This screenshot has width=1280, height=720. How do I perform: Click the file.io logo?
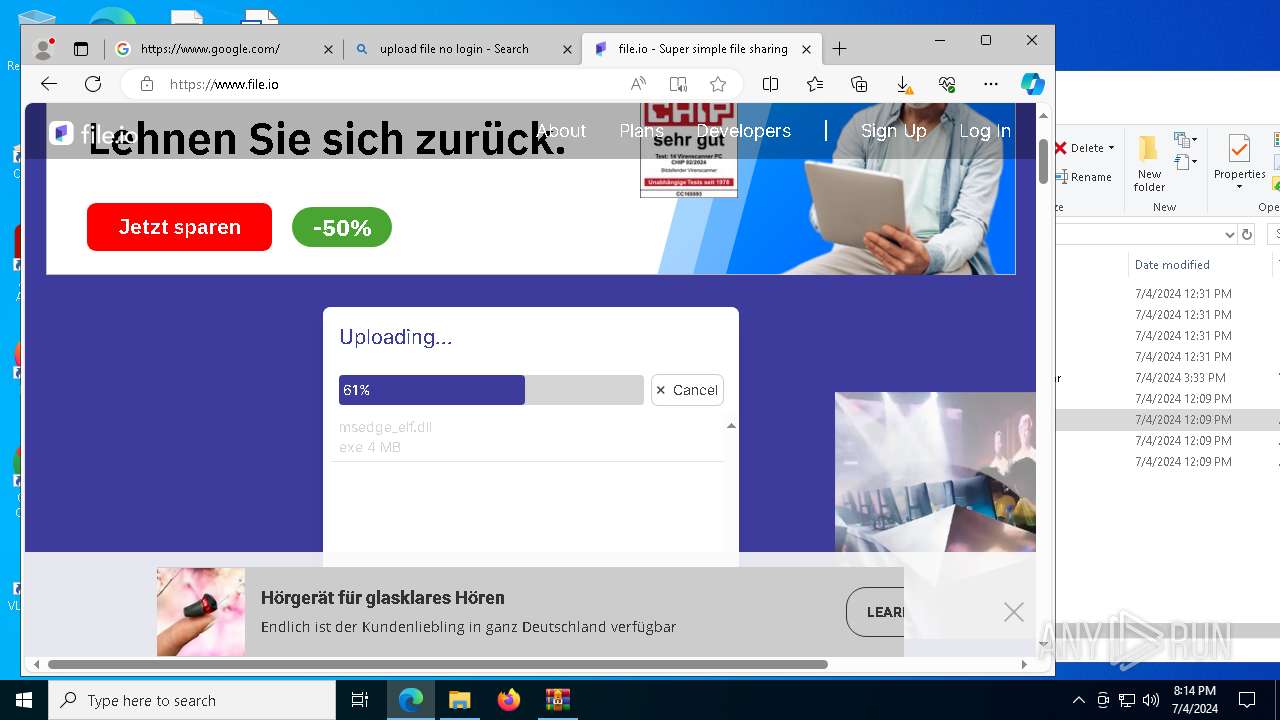92,133
